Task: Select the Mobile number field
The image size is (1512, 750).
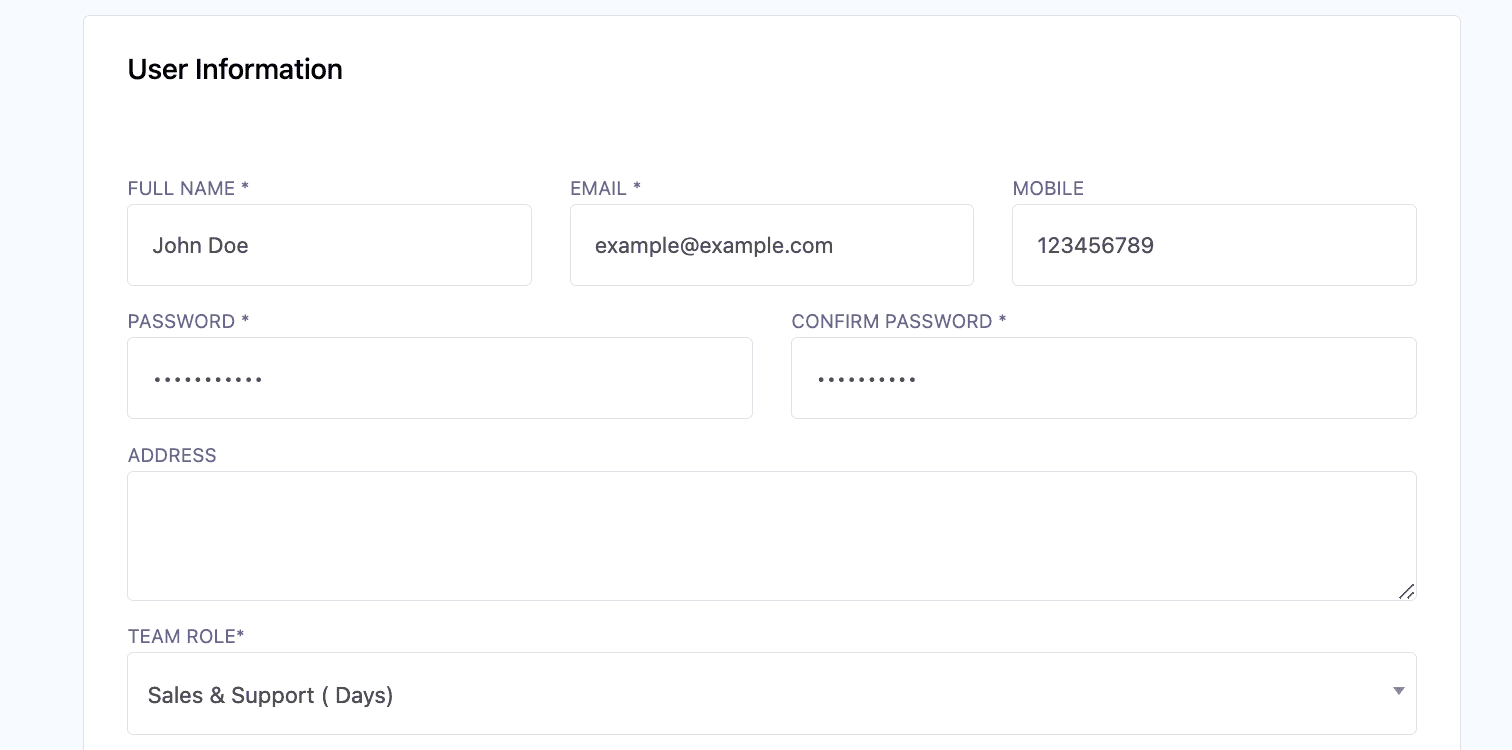Action: (x=1214, y=245)
